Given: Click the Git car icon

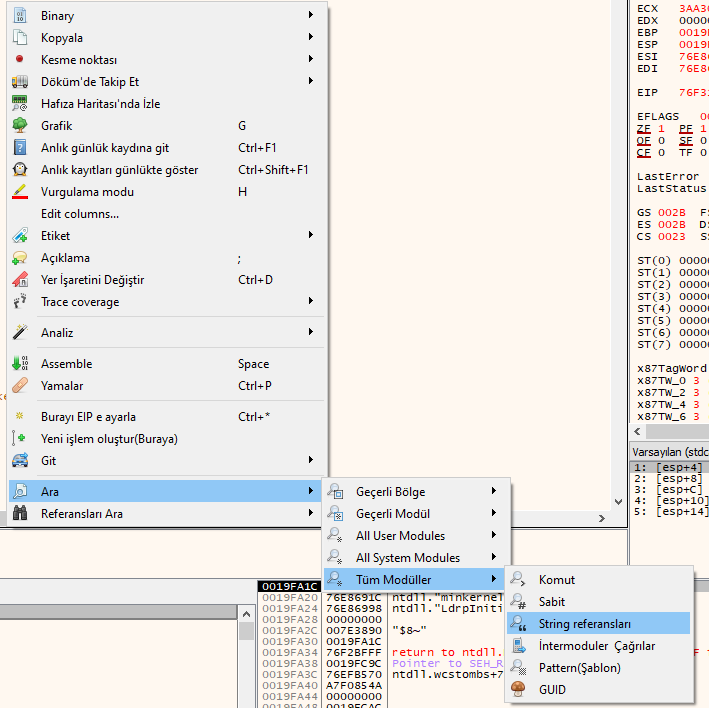Looking at the screenshot, I should (x=20, y=460).
